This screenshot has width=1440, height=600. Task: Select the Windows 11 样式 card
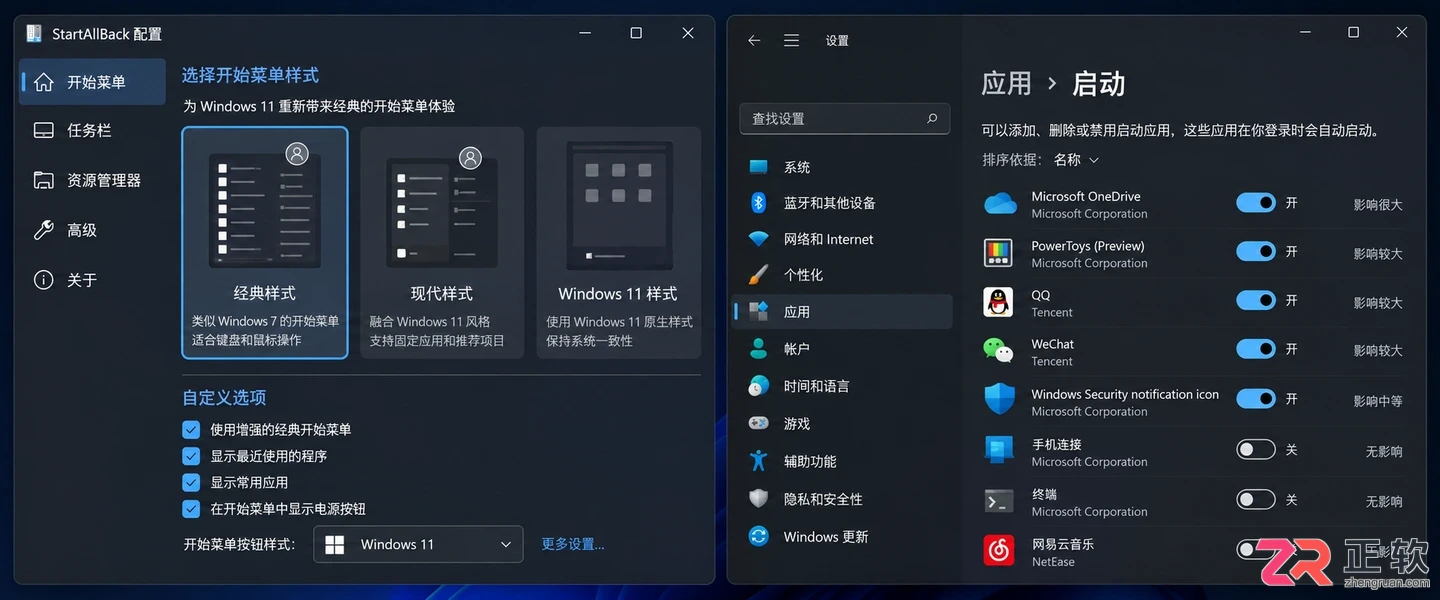point(619,242)
